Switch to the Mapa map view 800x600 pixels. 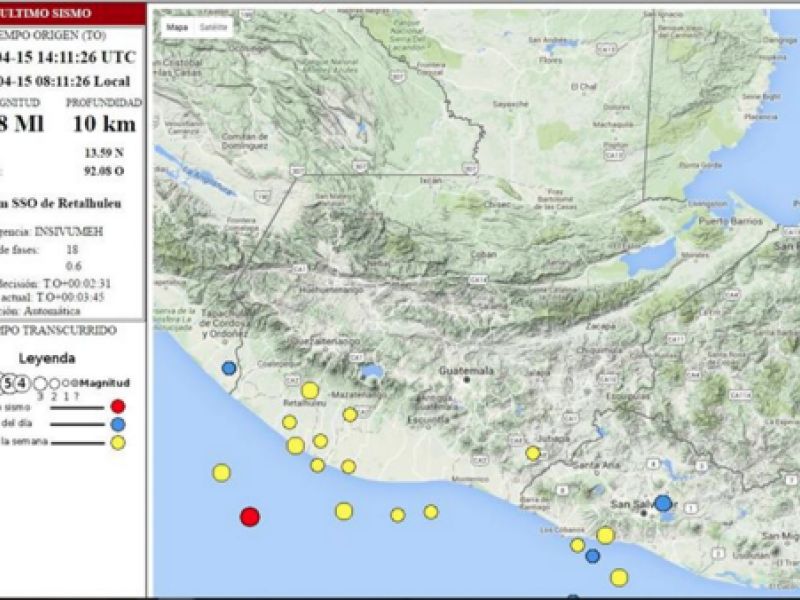[x=177, y=28]
